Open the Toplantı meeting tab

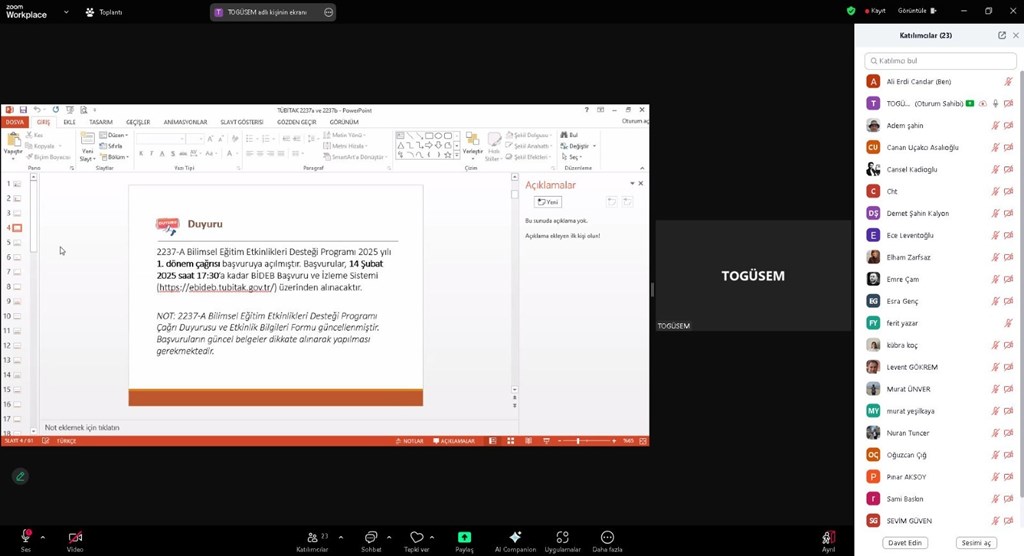click(x=104, y=13)
